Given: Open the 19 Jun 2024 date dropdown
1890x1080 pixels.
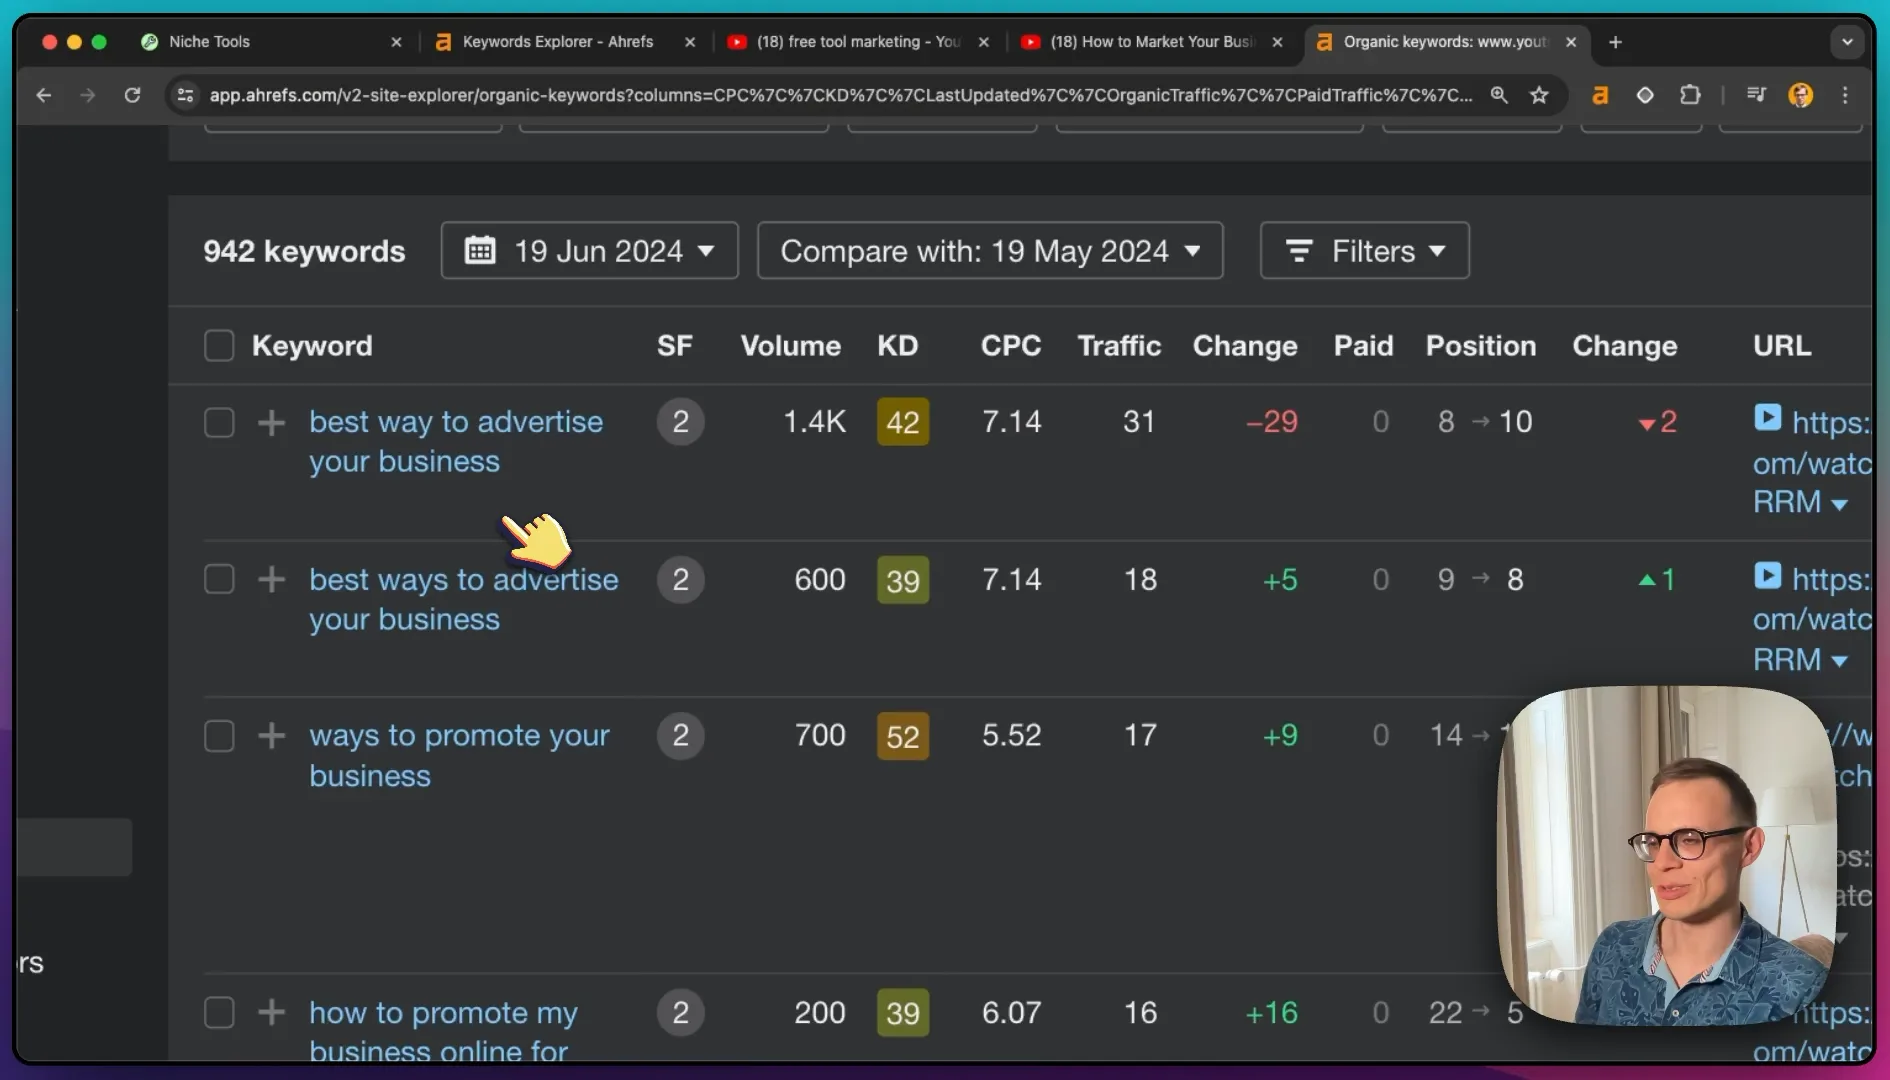Looking at the screenshot, I should click(590, 250).
